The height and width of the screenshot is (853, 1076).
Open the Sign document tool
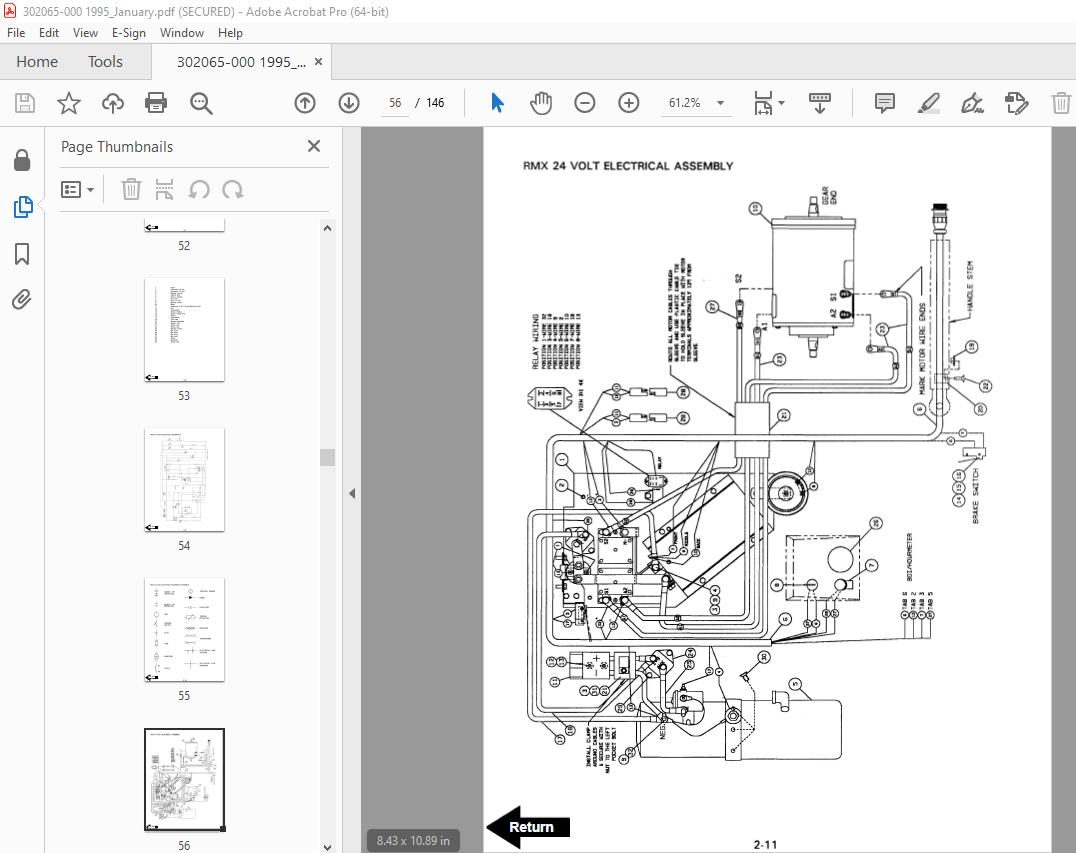coord(972,103)
